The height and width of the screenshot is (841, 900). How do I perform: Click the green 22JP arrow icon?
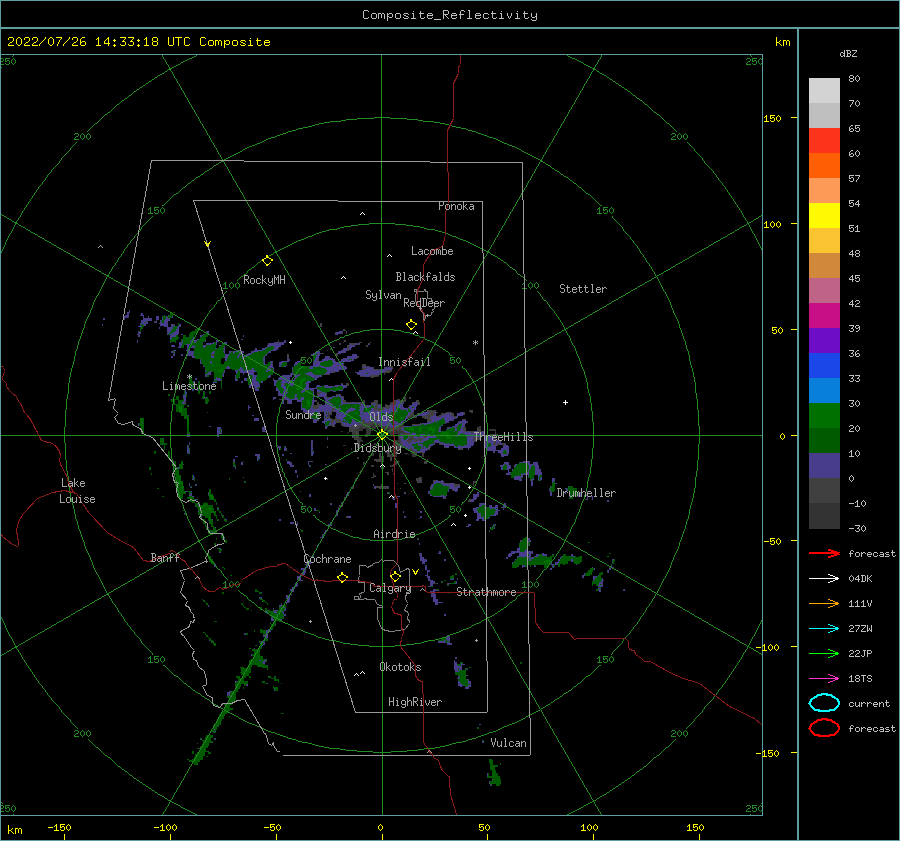824,653
